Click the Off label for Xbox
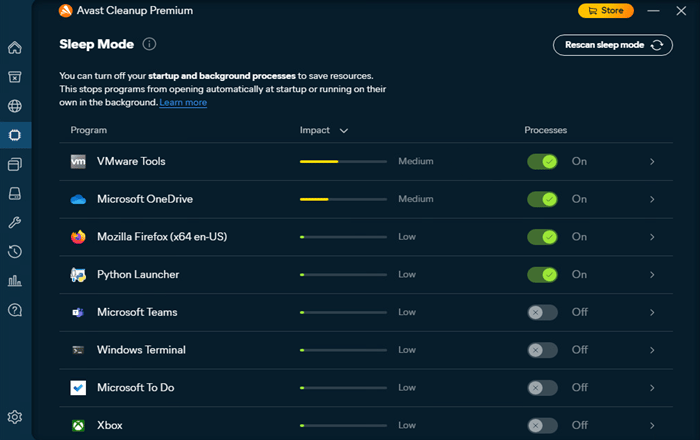The height and width of the screenshot is (440, 700). pyautogui.click(x=579, y=425)
